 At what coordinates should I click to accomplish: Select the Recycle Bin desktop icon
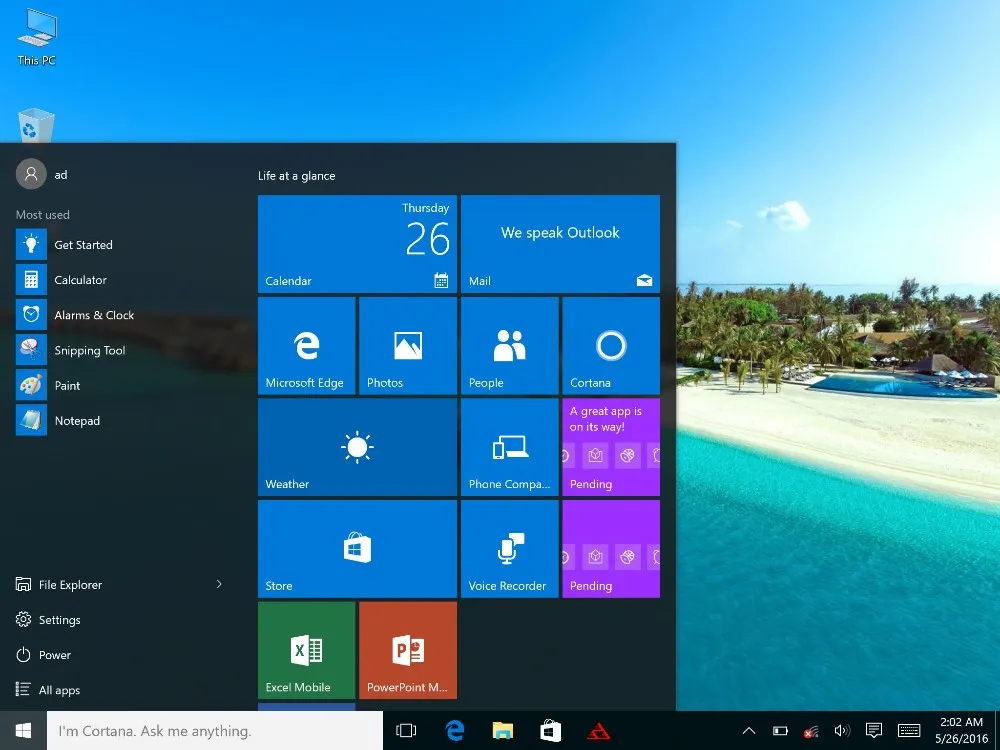coord(36,125)
